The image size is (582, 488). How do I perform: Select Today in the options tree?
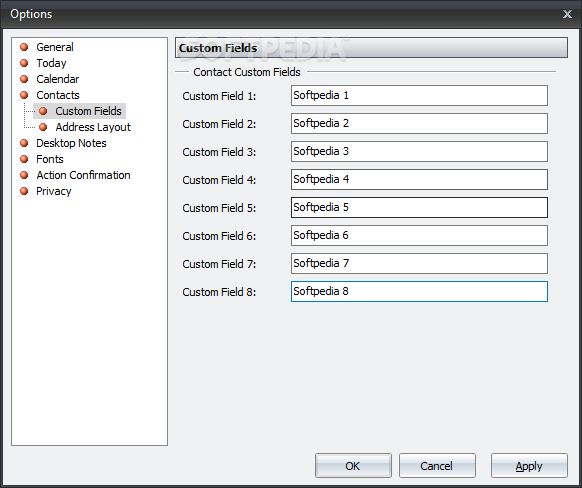click(x=51, y=63)
